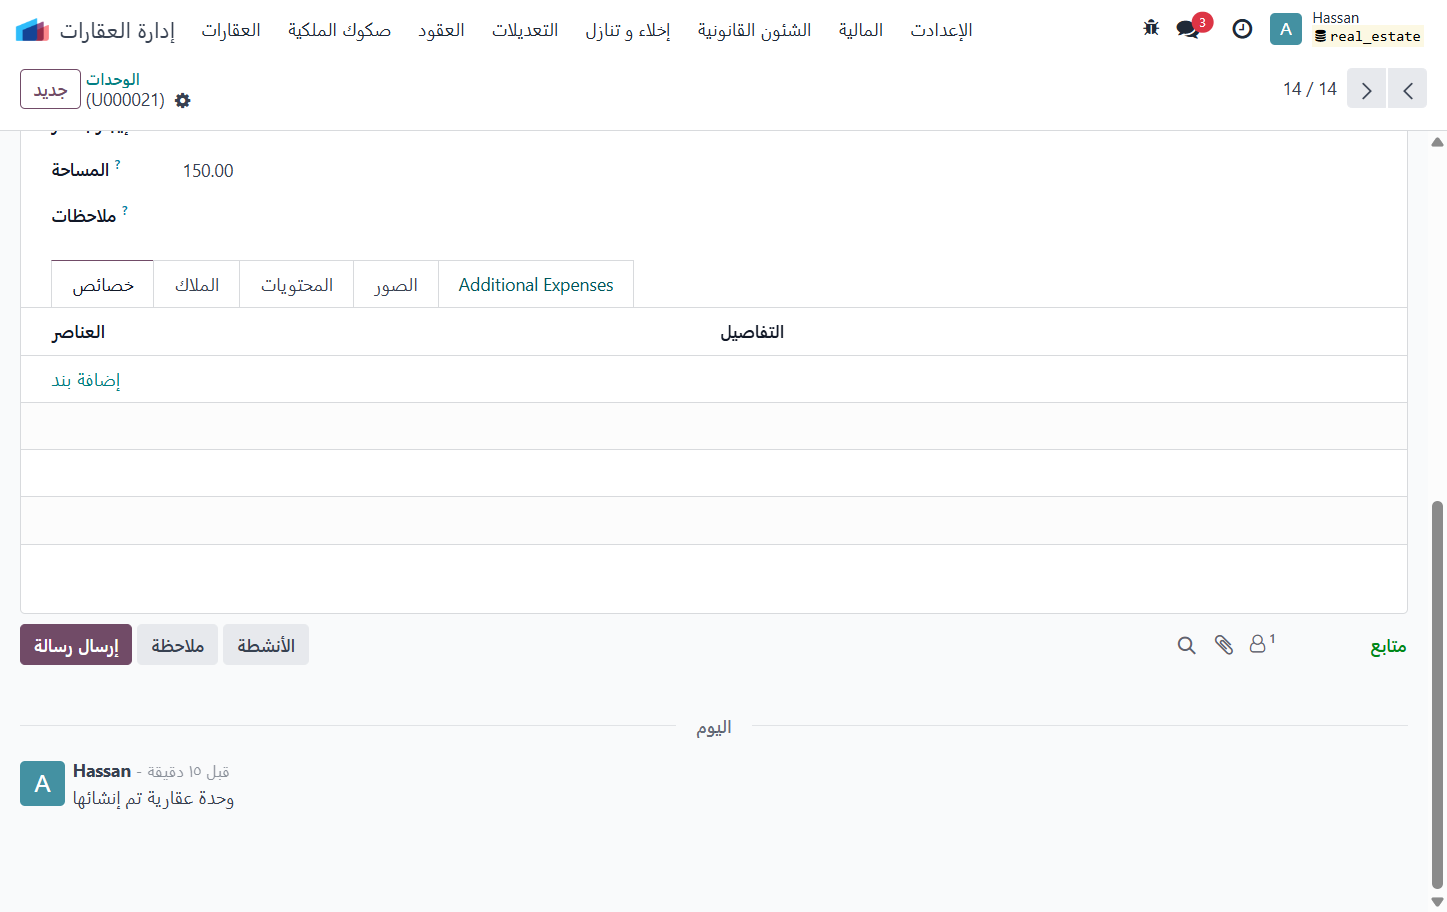
Task: Open the المالية menu
Action: [x=861, y=30]
